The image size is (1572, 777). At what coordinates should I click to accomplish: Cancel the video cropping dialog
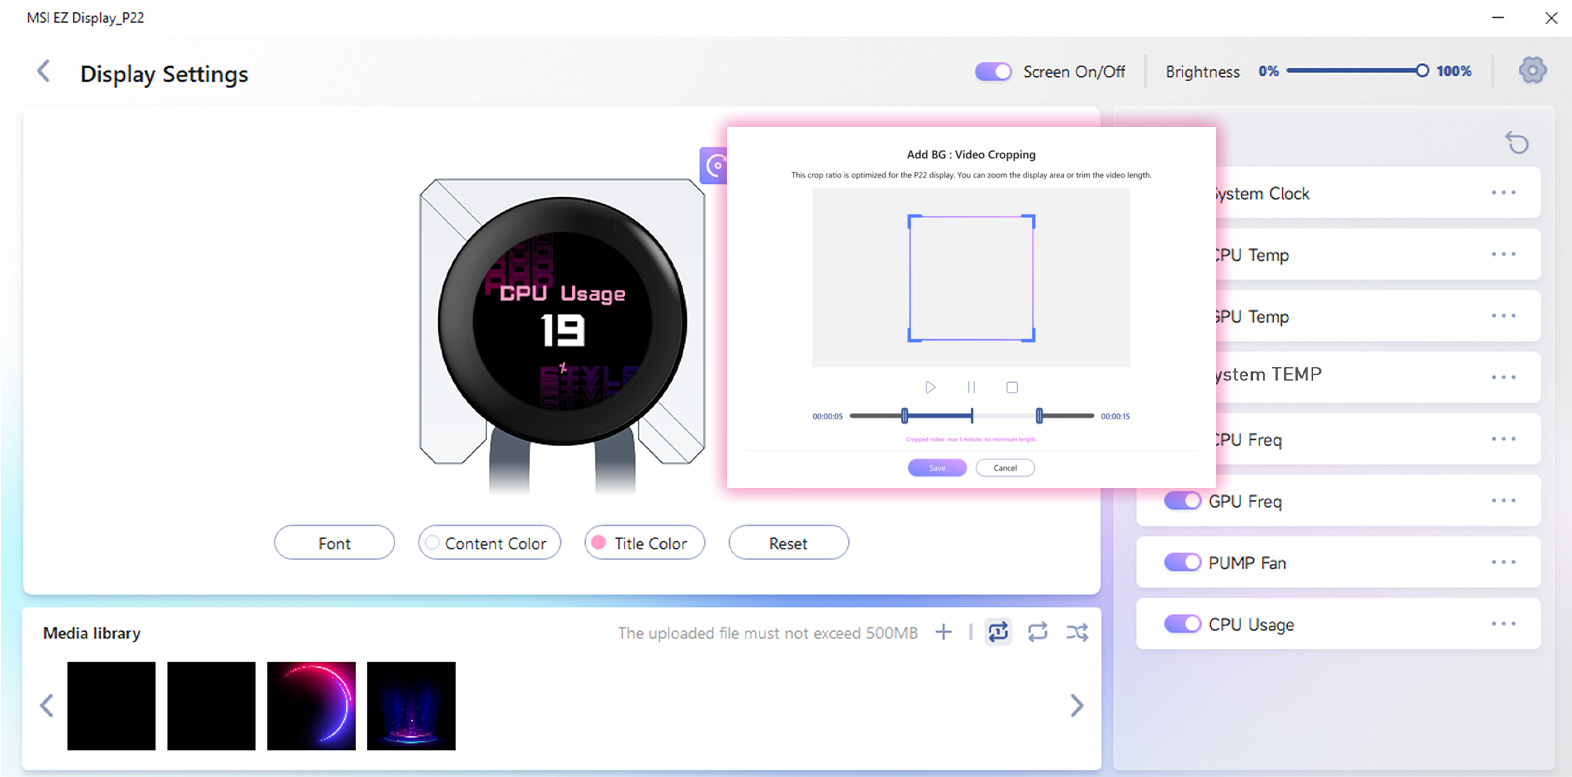(1005, 468)
